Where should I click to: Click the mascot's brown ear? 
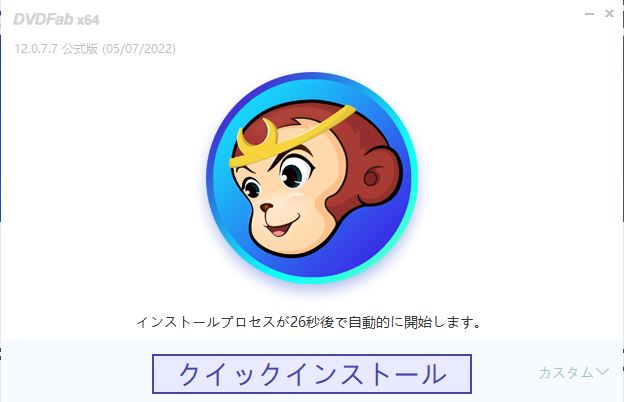coord(378,175)
